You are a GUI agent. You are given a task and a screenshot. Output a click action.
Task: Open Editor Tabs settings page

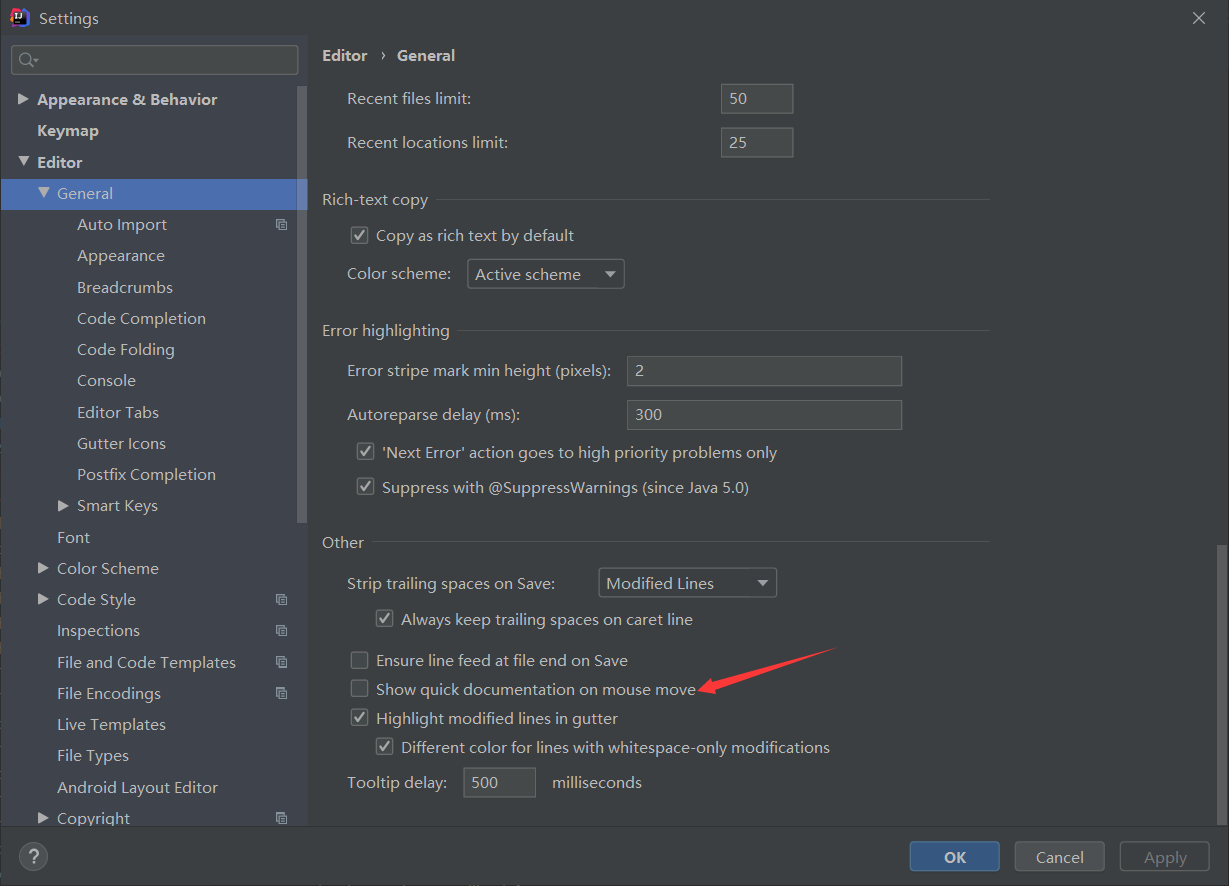[x=118, y=412]
